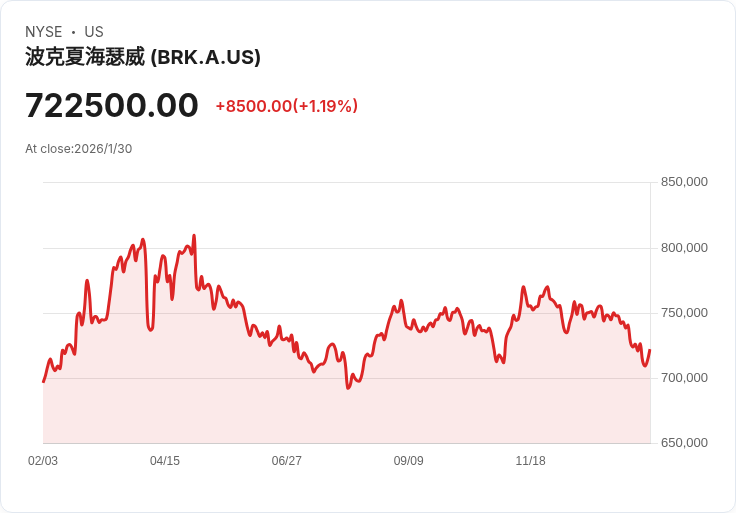Select the 700,000 y-axis label

[684, 377]
